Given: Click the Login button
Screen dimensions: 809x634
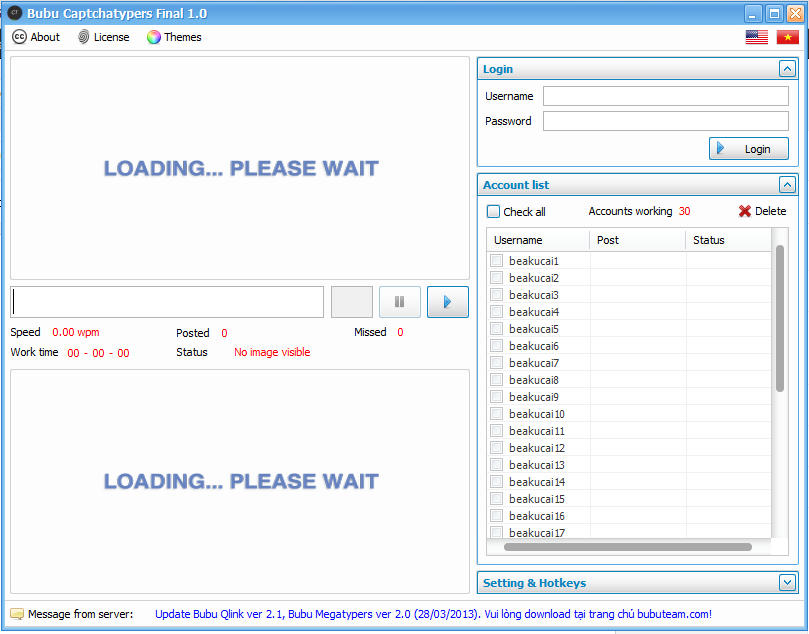Looking at the screenshot, I should 748,149.
